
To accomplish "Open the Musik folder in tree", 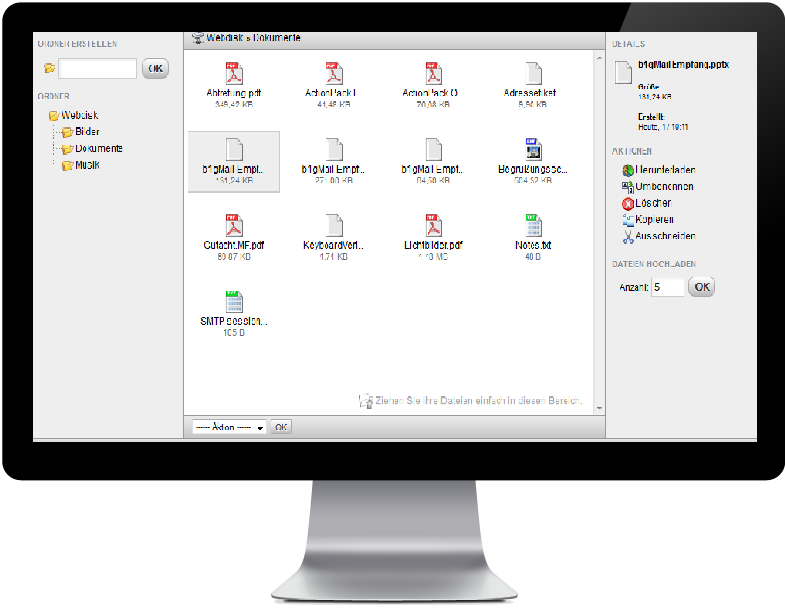I will coord(86,165).
